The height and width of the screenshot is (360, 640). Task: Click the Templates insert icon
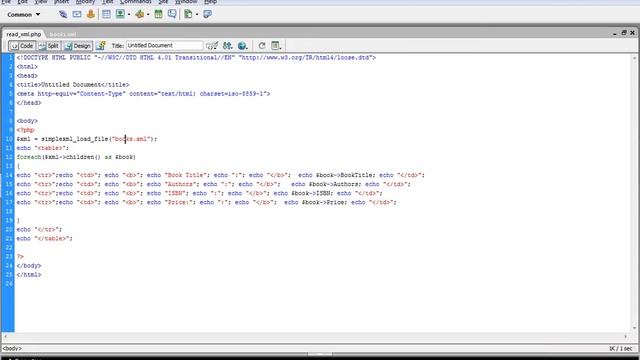[188, 14]
